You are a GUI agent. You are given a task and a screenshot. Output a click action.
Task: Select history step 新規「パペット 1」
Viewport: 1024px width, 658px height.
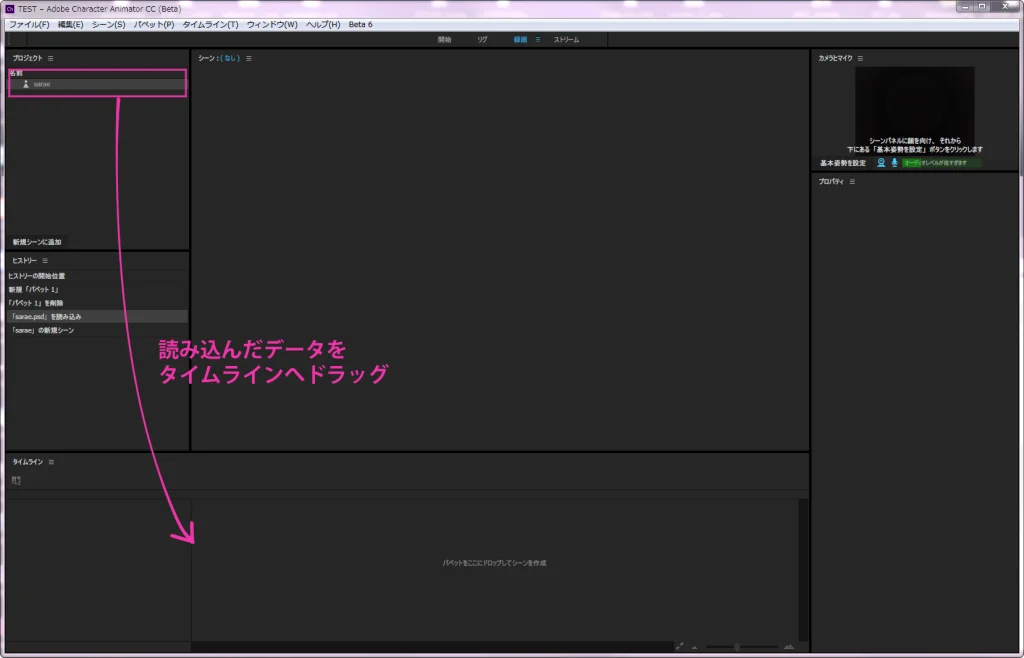97,289
